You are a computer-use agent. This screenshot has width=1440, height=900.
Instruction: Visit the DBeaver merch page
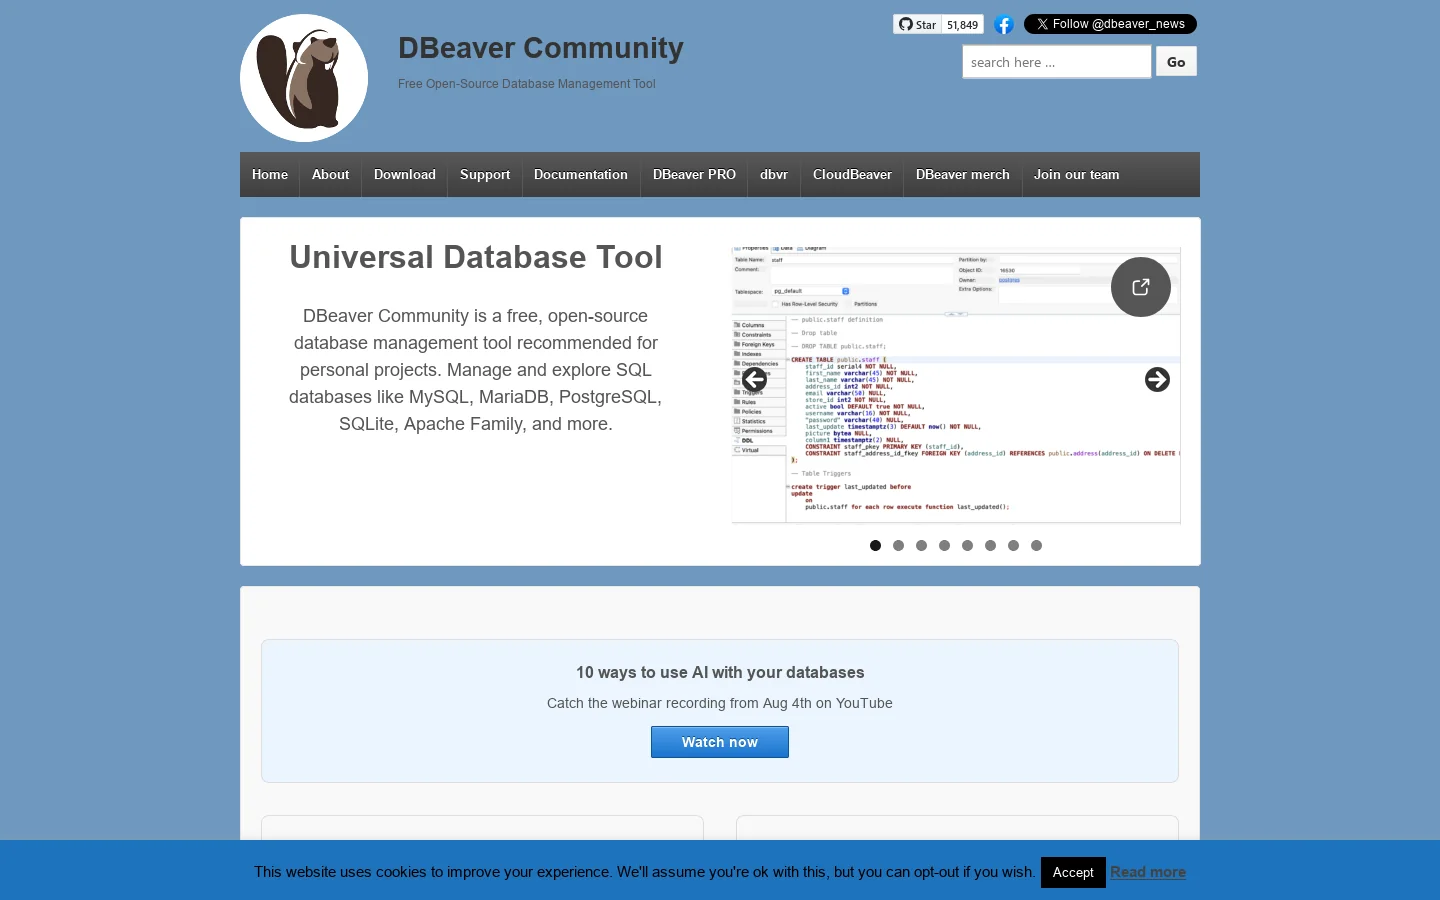pos(963,175)
